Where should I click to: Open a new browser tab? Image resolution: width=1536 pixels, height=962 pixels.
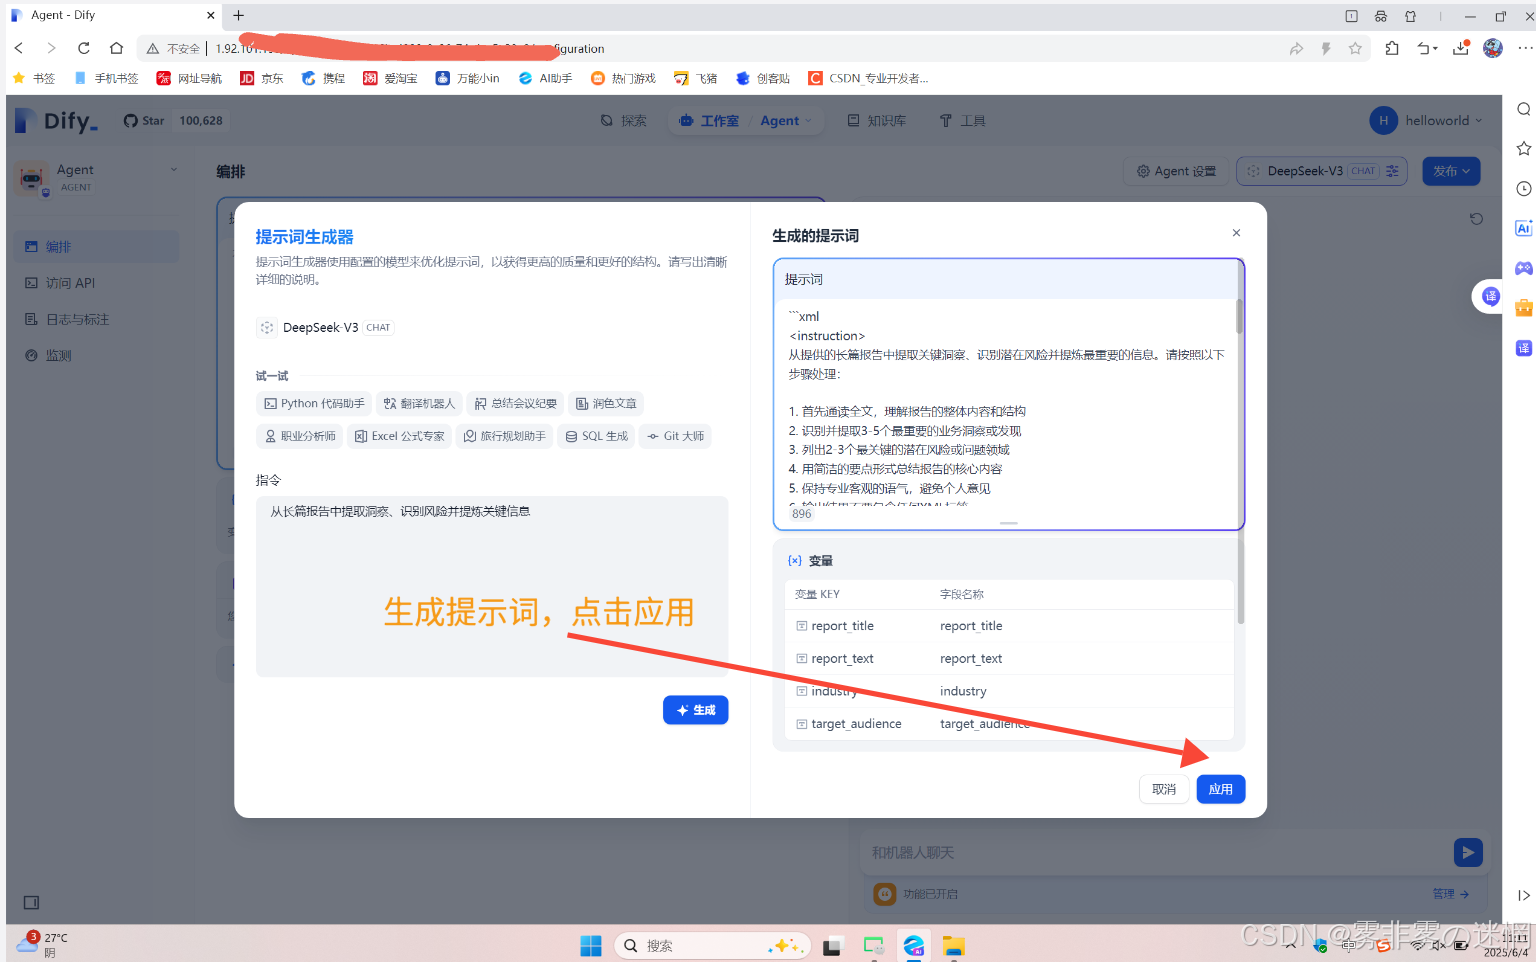pos(238,15)
